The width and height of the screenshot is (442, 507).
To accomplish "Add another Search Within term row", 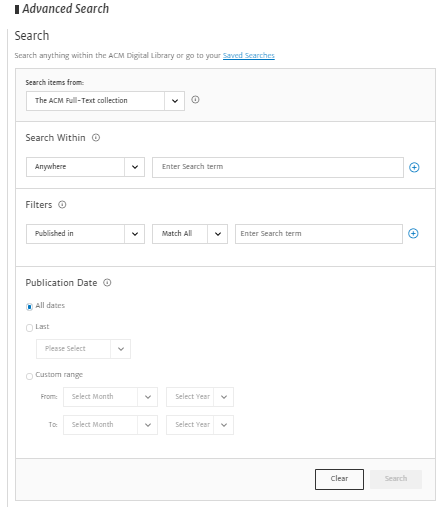I will point(414,167).
